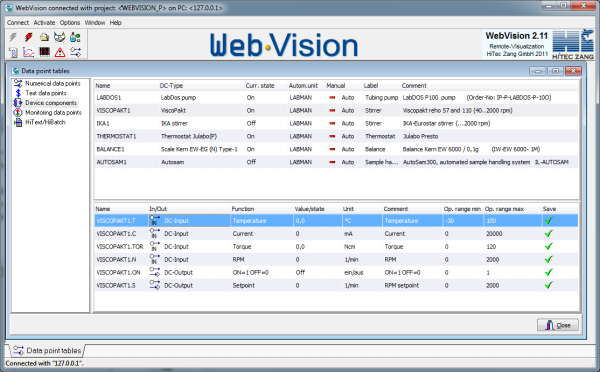Select the THERMOSTAT1 device row name
The height and width of the screenshot is (372, 600).
116,136
